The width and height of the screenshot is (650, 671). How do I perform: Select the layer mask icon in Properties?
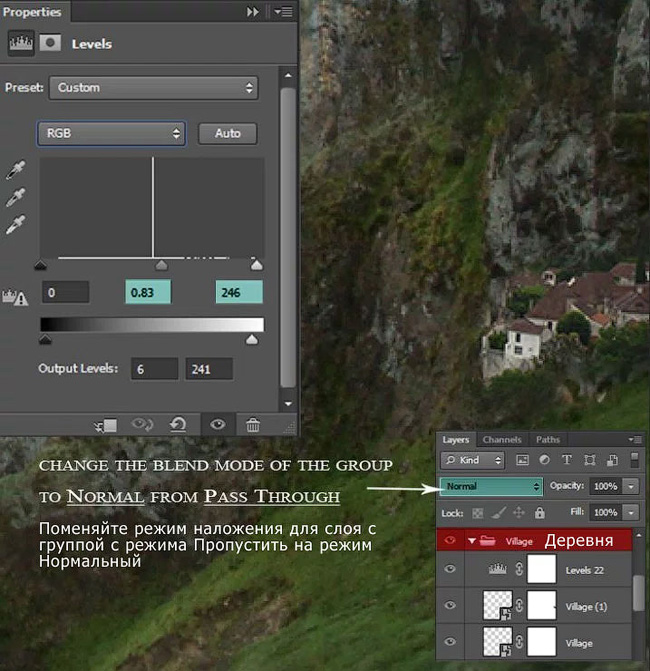(x=50, y=43)
